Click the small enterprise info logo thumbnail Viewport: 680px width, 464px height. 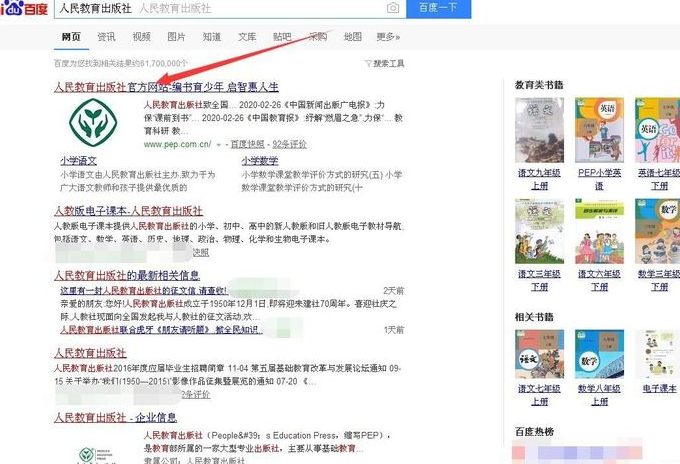point(95,455)
